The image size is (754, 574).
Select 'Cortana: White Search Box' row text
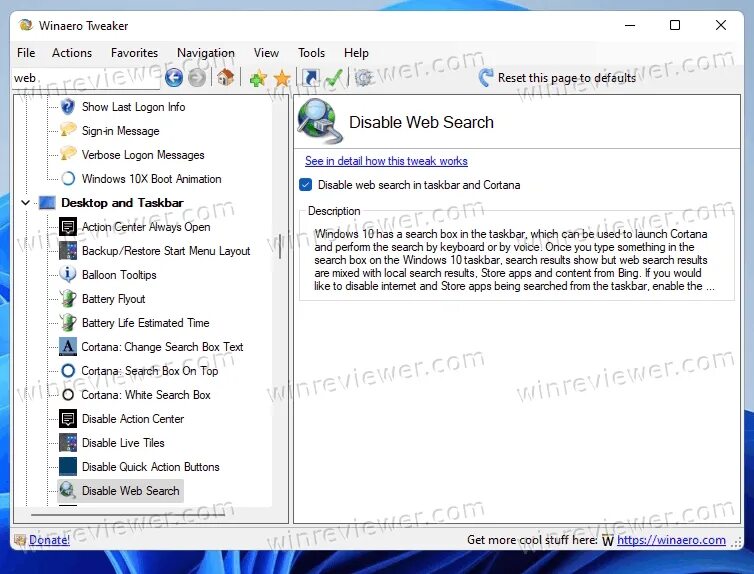coord(146,395)
